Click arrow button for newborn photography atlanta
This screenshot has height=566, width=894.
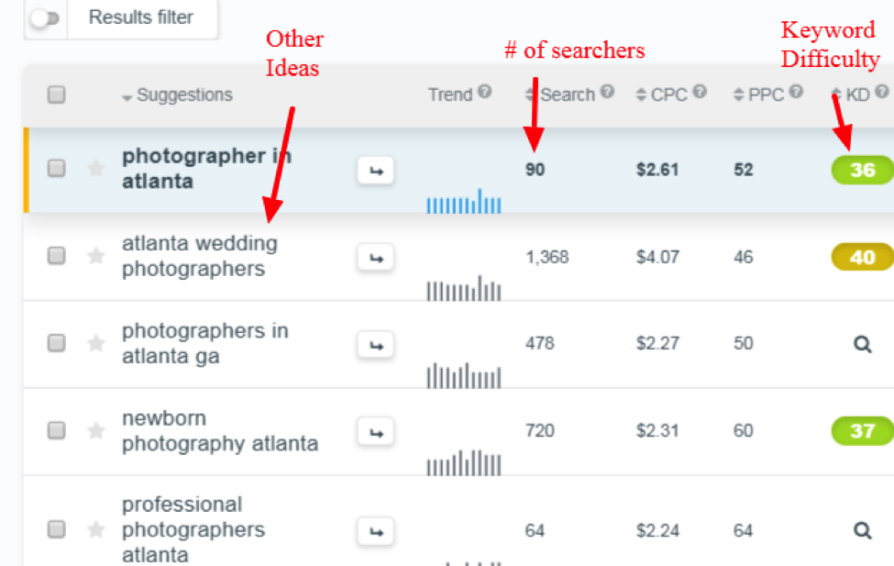coord(375,432)
